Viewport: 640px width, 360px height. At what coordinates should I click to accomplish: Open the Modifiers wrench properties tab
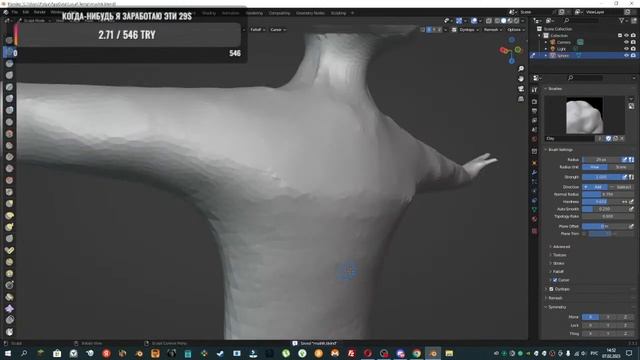(535, 173)
